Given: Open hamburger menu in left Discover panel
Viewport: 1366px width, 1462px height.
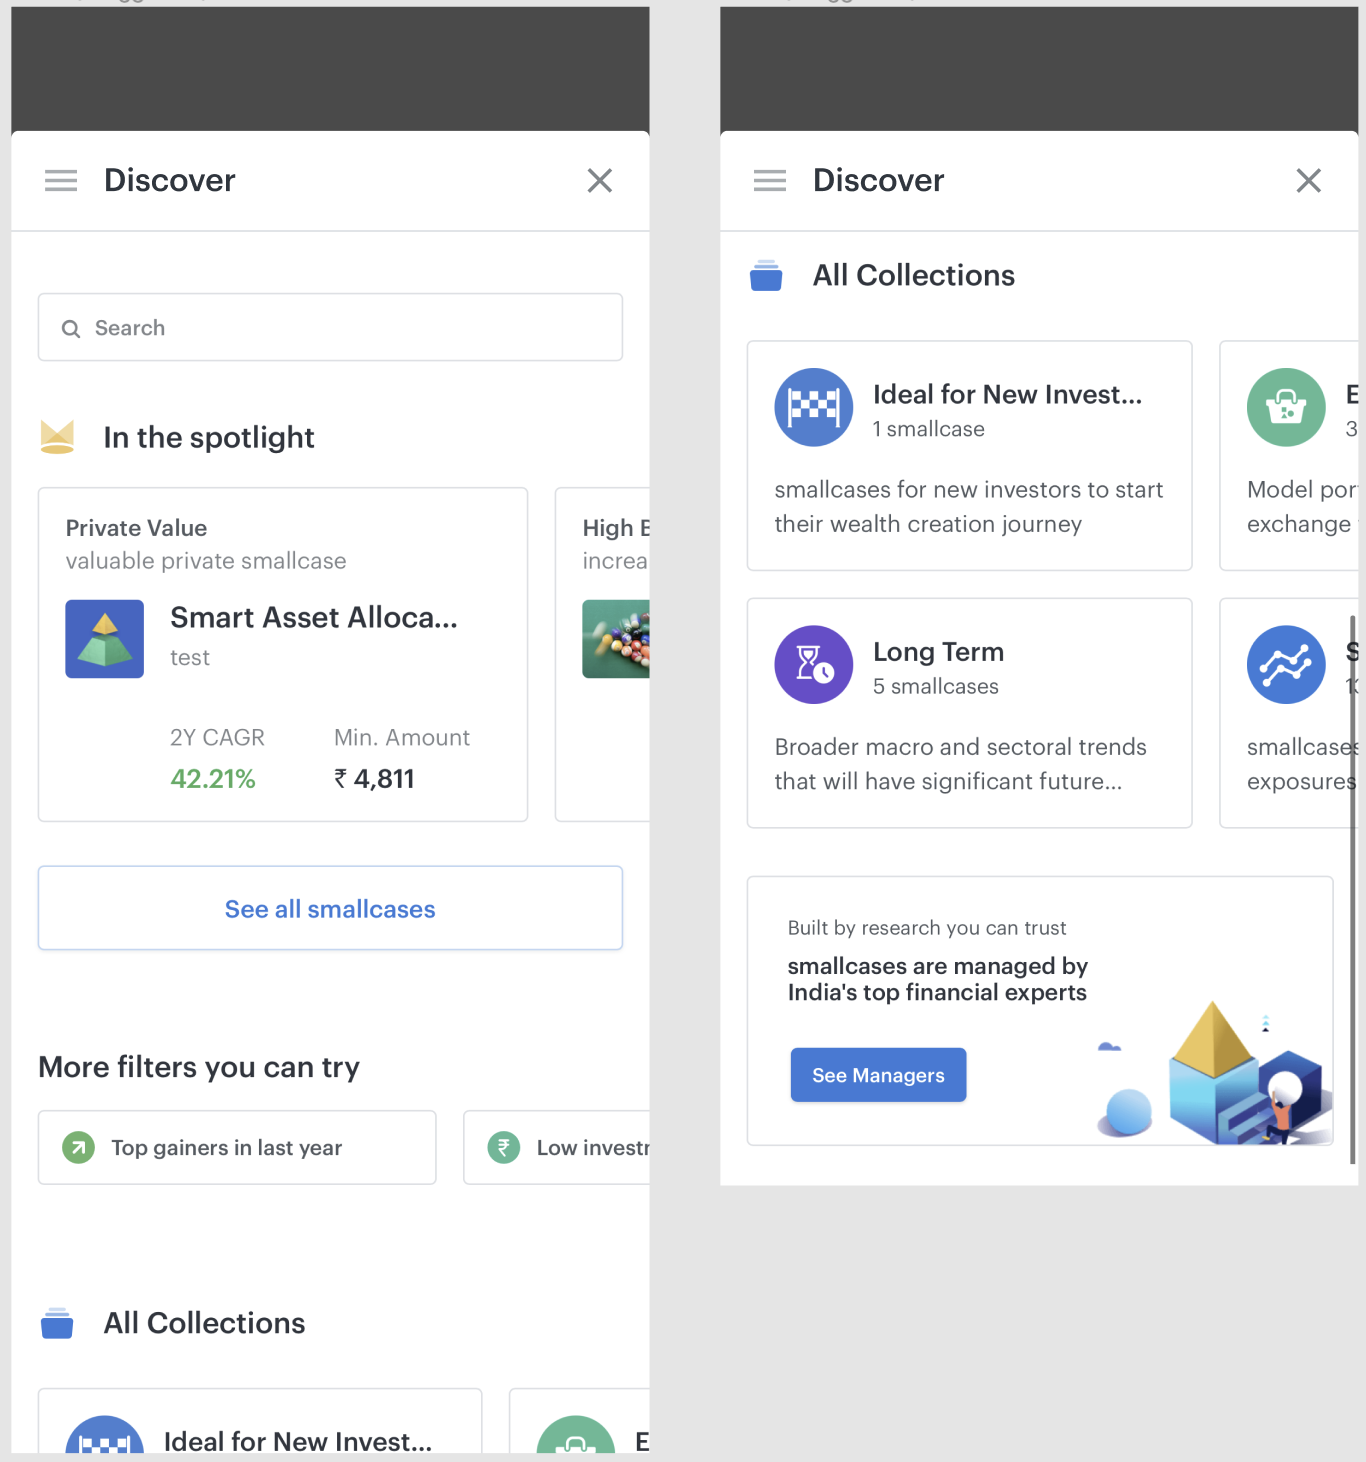Looking at the screenshot, I should (61, 181).
